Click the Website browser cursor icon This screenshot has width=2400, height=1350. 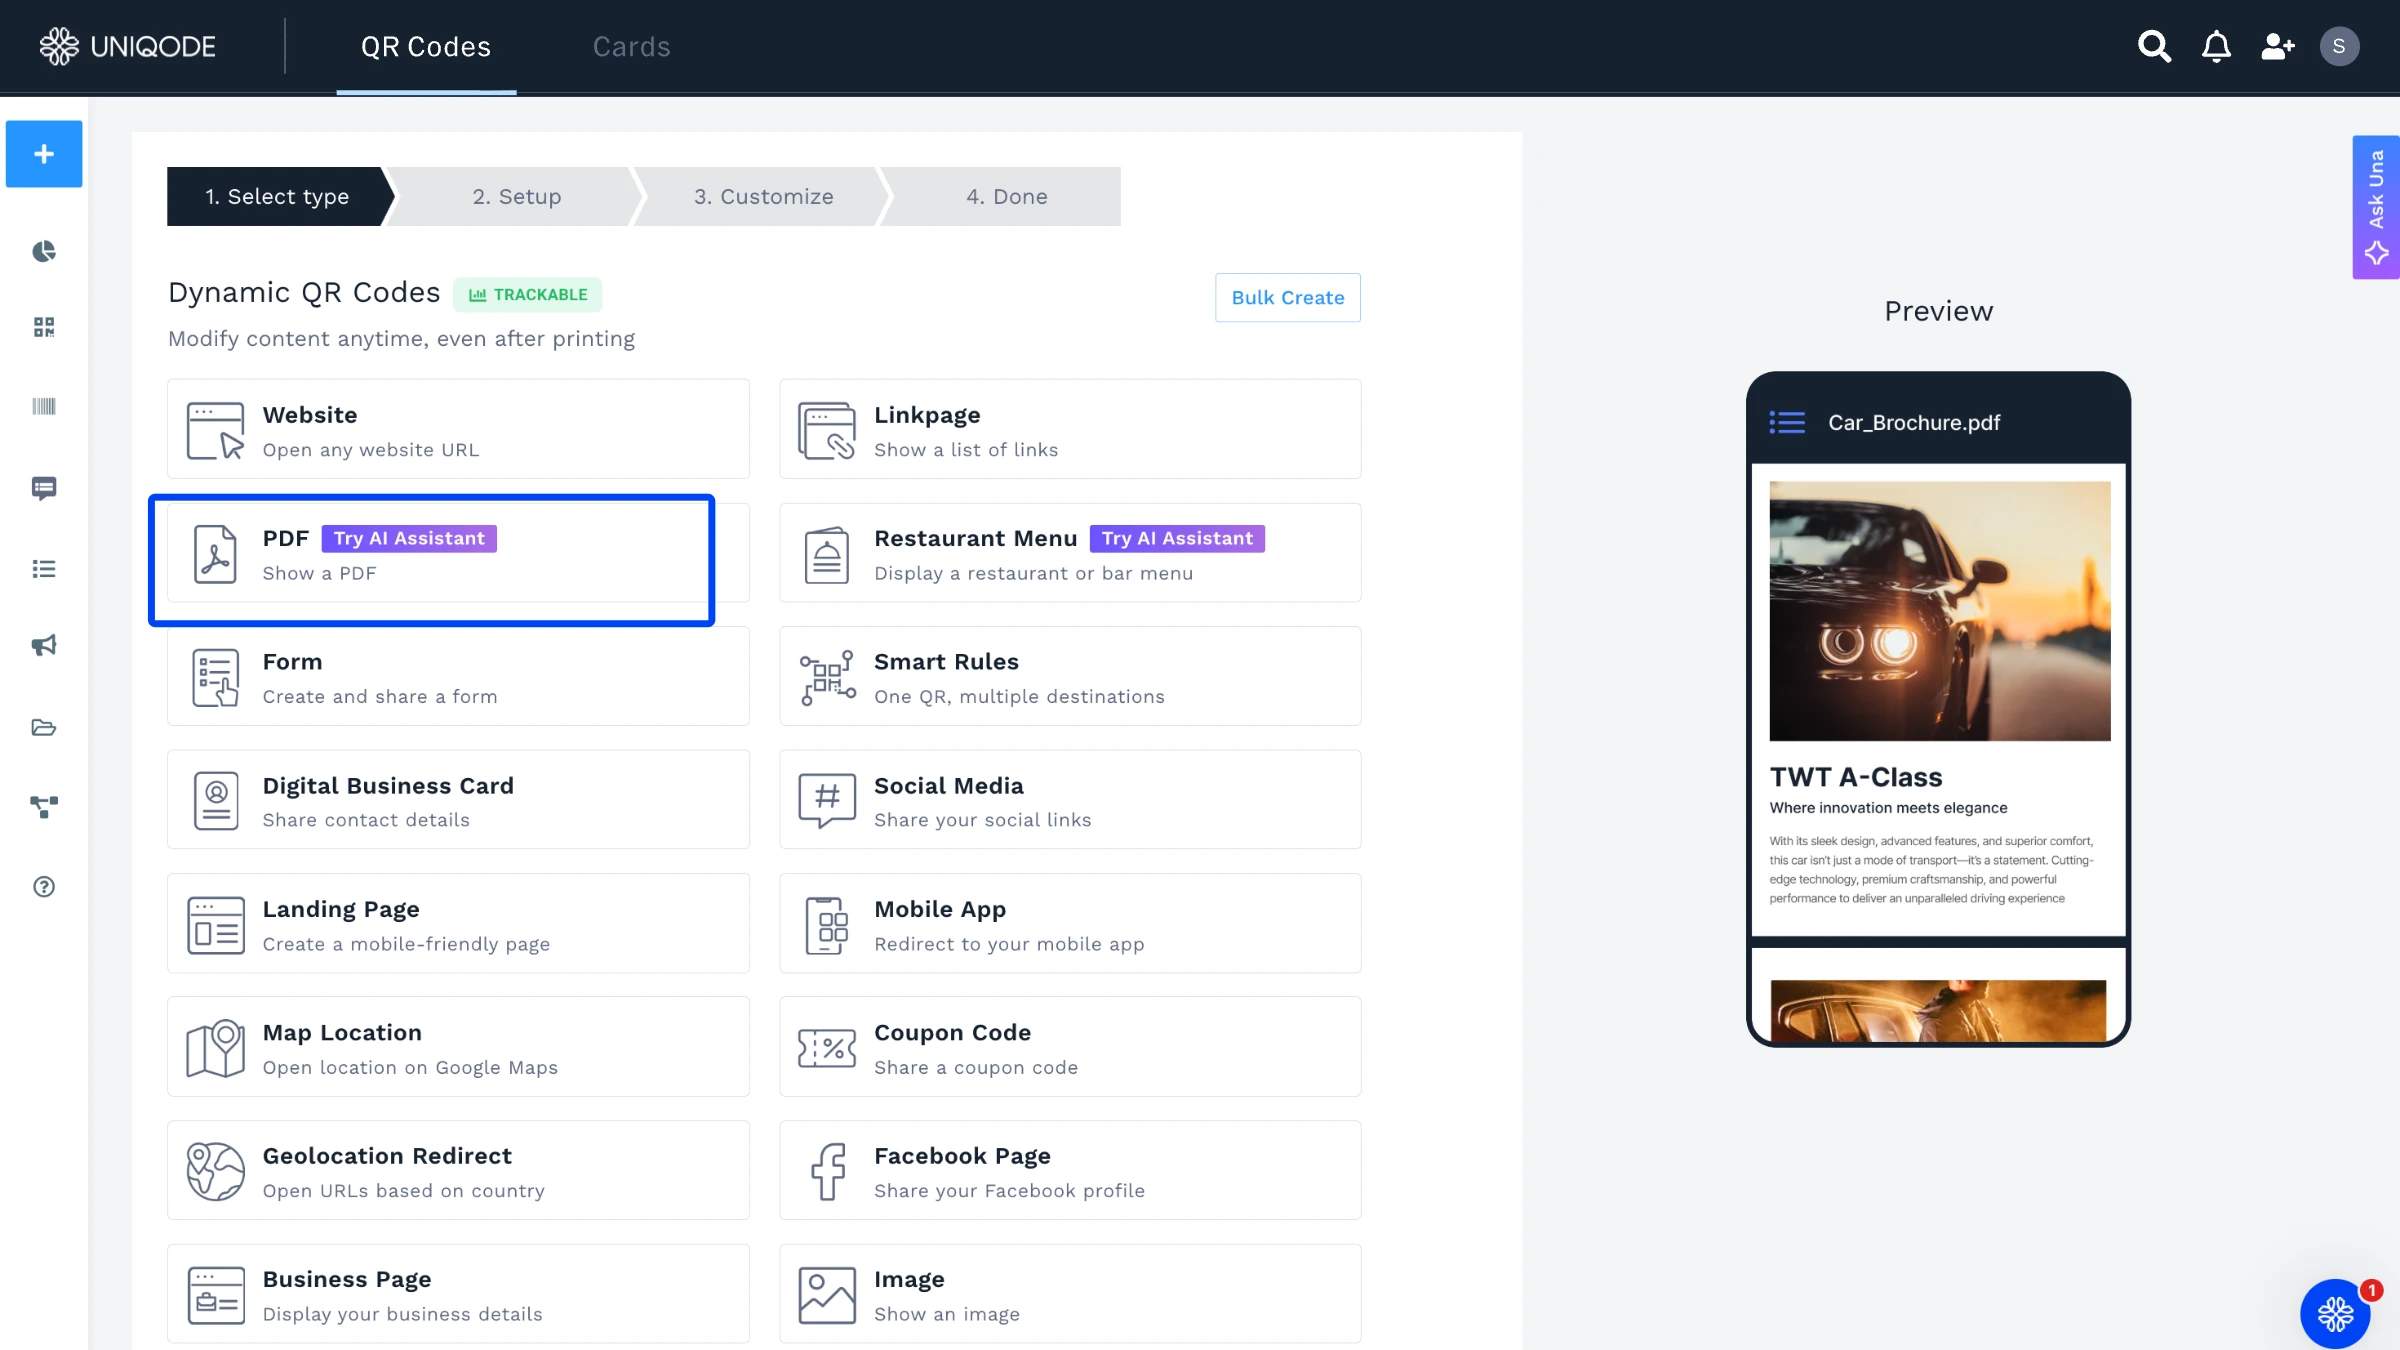coord(215,430)
